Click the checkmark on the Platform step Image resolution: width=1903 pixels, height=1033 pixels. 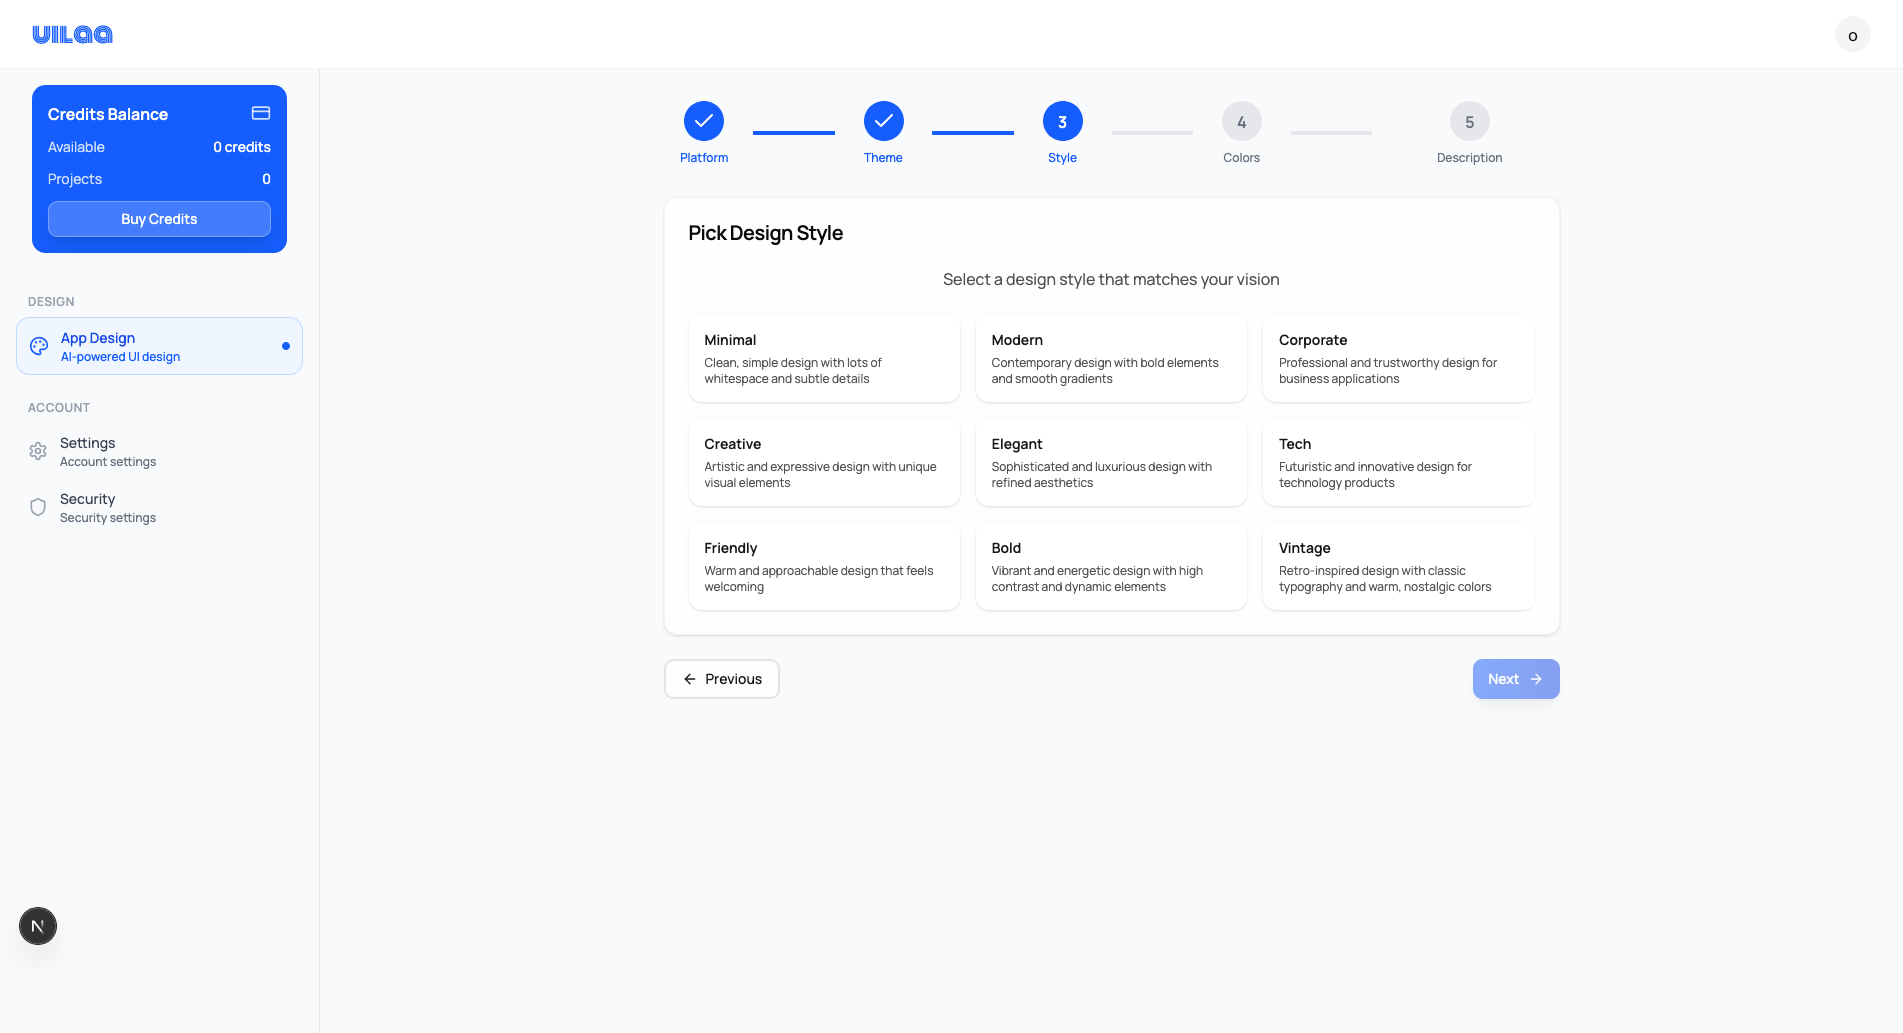(704, 121)
